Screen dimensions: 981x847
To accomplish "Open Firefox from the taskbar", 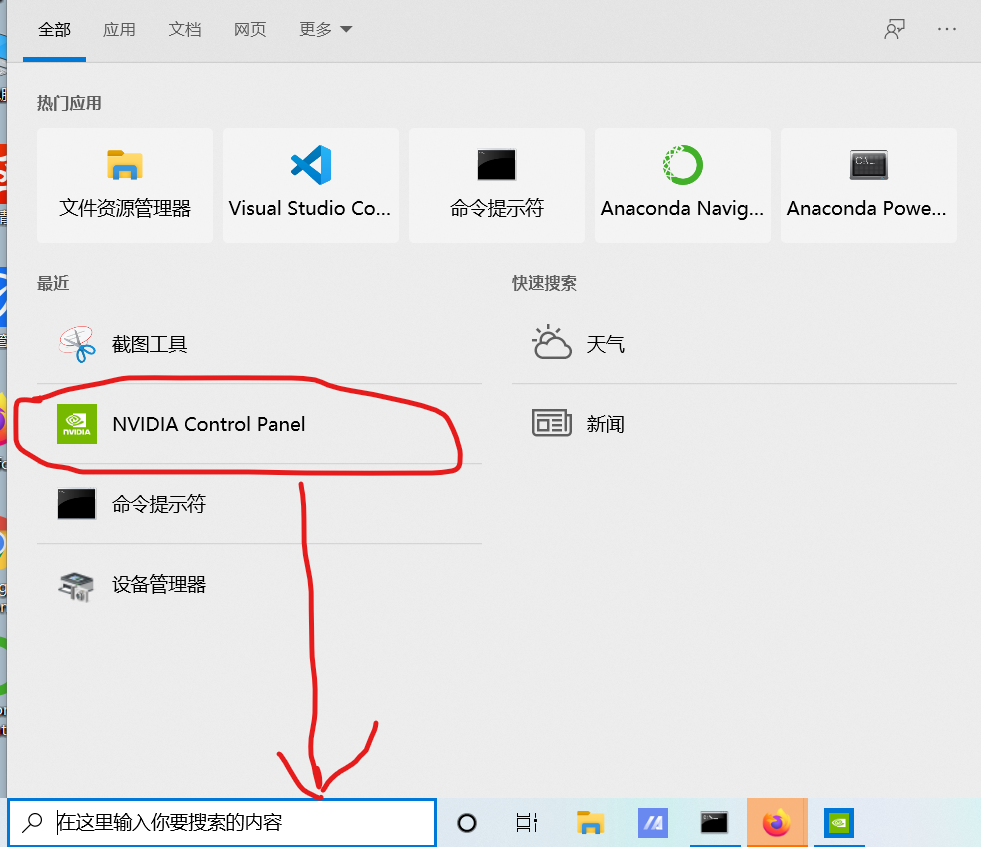I will (x=777, y=822).
